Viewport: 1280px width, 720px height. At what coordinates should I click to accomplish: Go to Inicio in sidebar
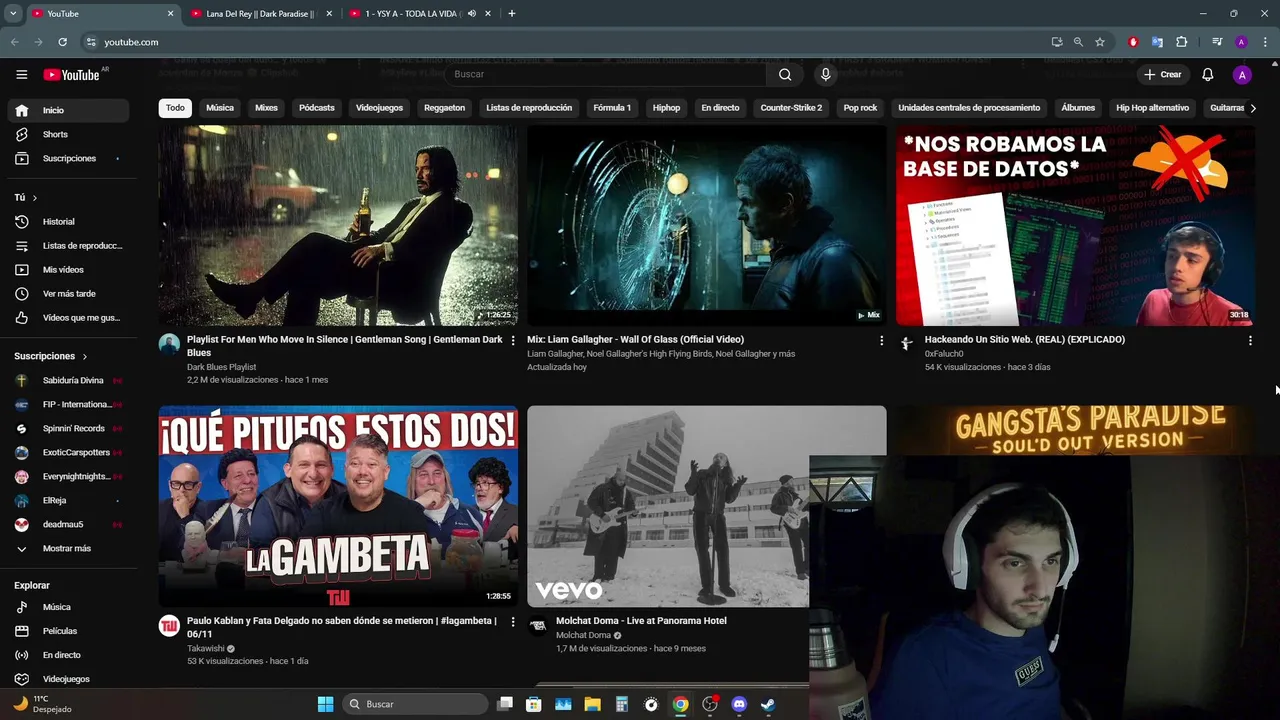coord(69,110)
